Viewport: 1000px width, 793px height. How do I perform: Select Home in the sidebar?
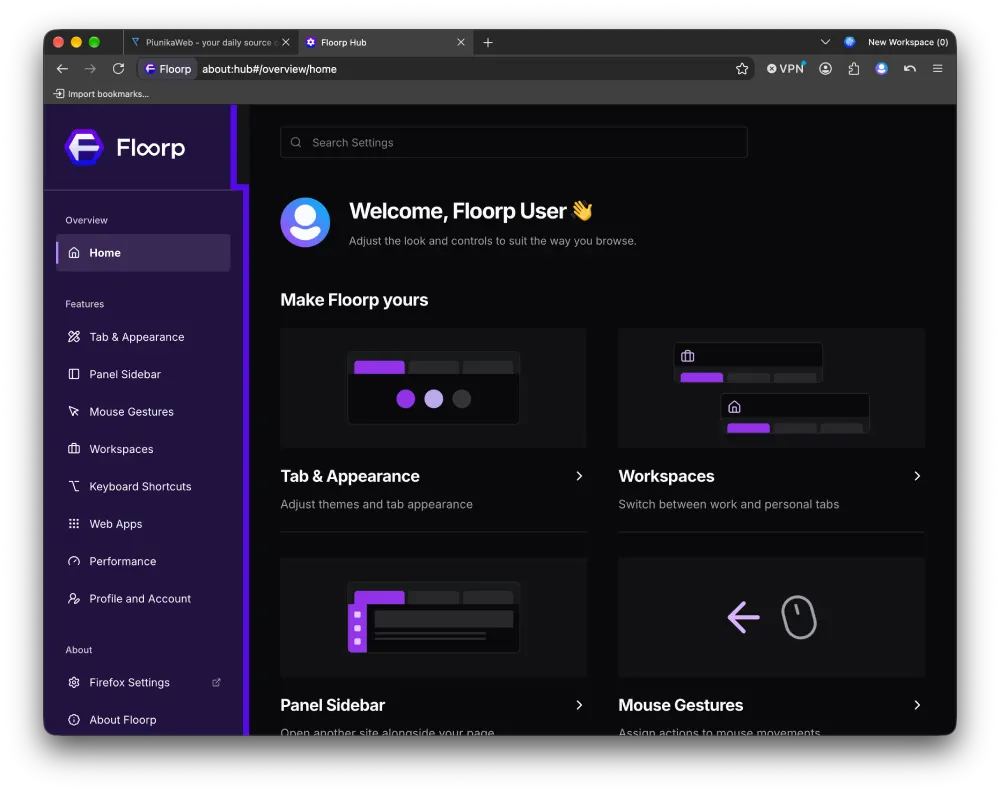(143, 253)
